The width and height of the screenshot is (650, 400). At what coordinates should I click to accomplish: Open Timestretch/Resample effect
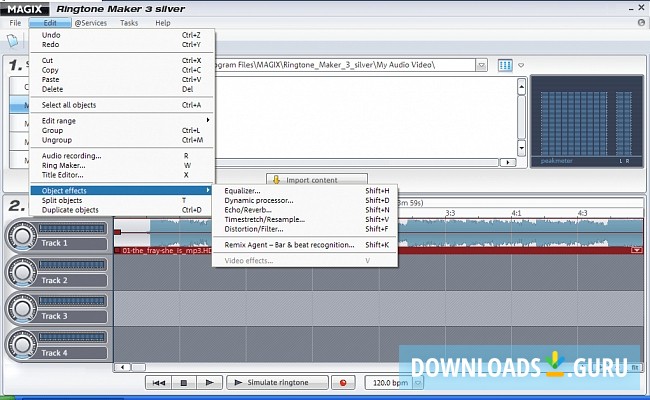(305, 219)
